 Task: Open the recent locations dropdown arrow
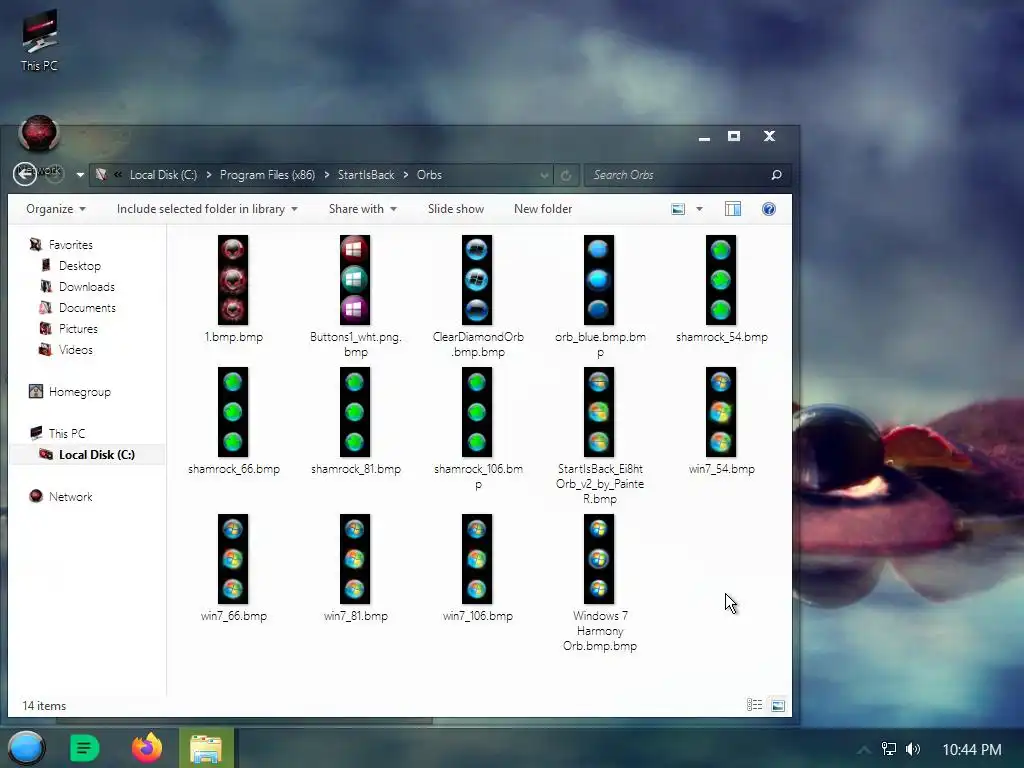[80, 175]
